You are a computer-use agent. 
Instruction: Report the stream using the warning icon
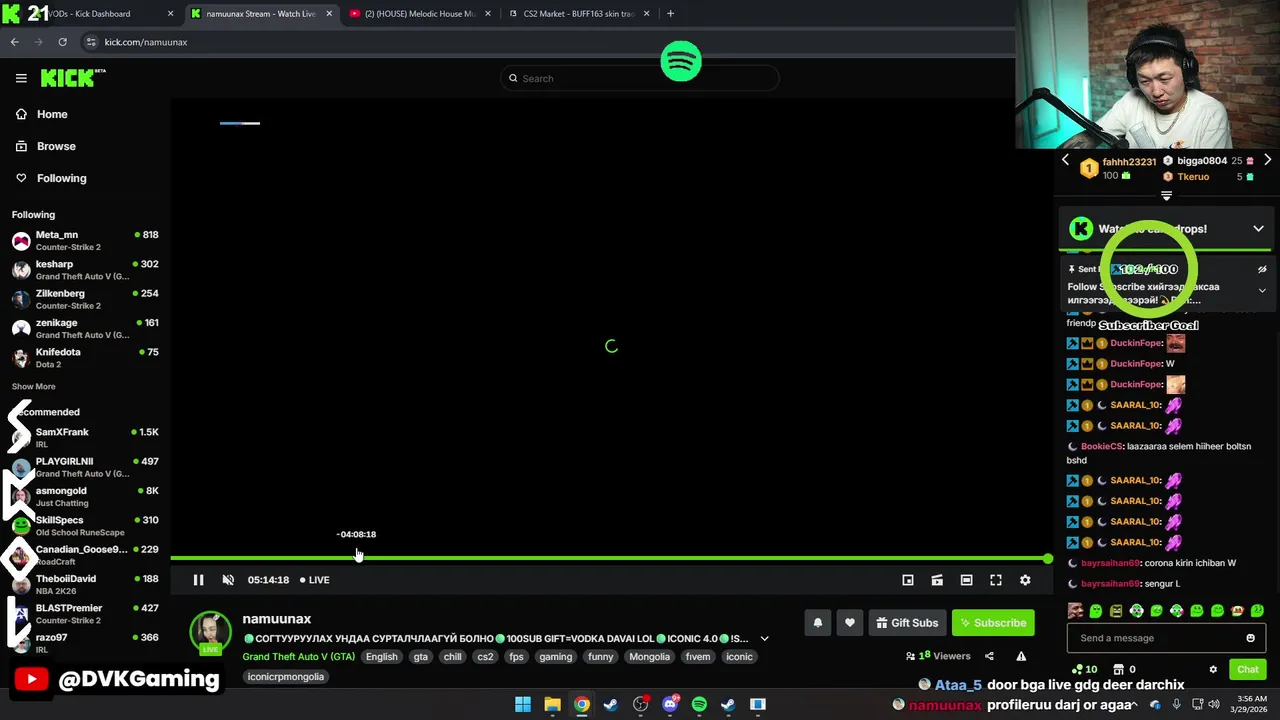(x=1021, y=656)
